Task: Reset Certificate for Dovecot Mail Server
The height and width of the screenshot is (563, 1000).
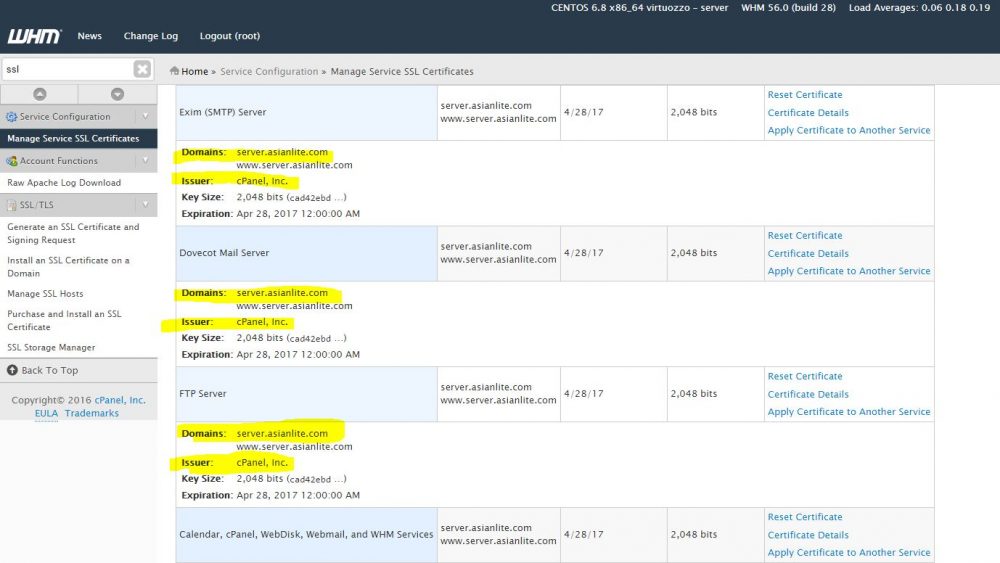Action: (805, 235)
